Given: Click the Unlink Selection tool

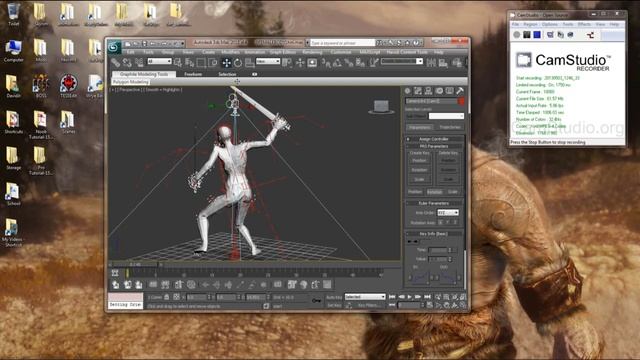Looking at the screenshot, I should (x=127, y=62).
